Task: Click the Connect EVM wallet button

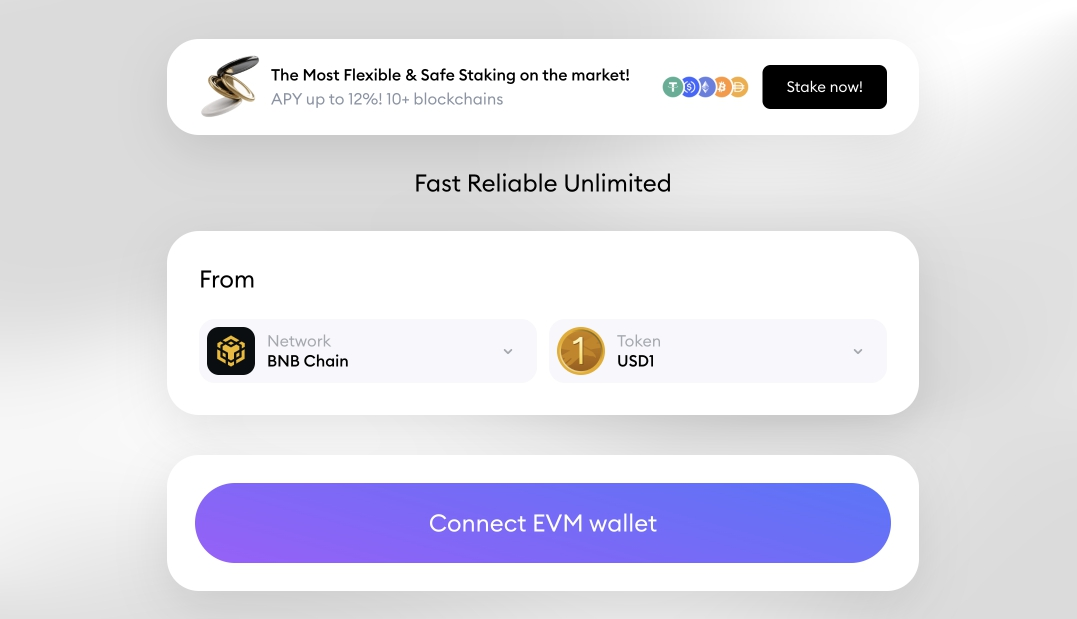Action: click(x=542, y=523)
